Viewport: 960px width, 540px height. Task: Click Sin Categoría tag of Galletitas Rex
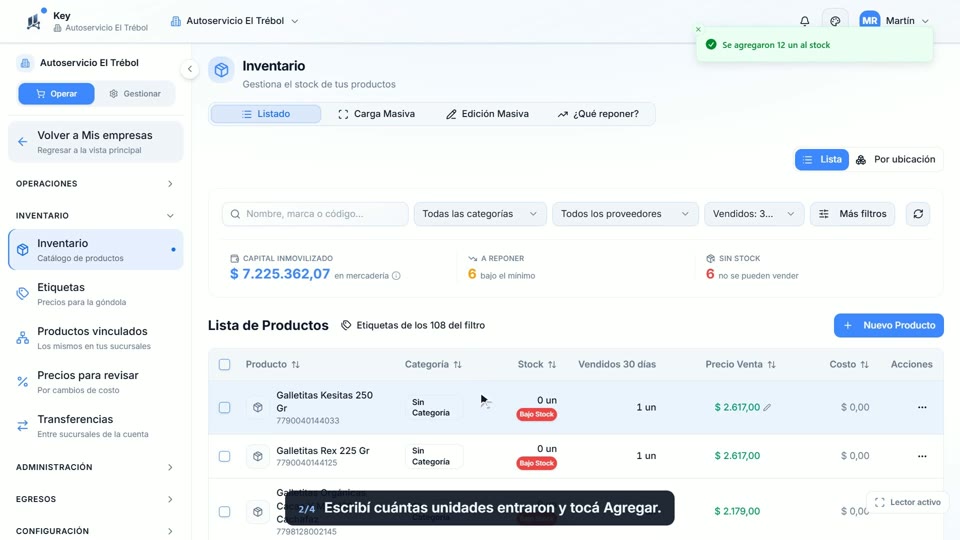pyautogui.click(x=433, y=456)
